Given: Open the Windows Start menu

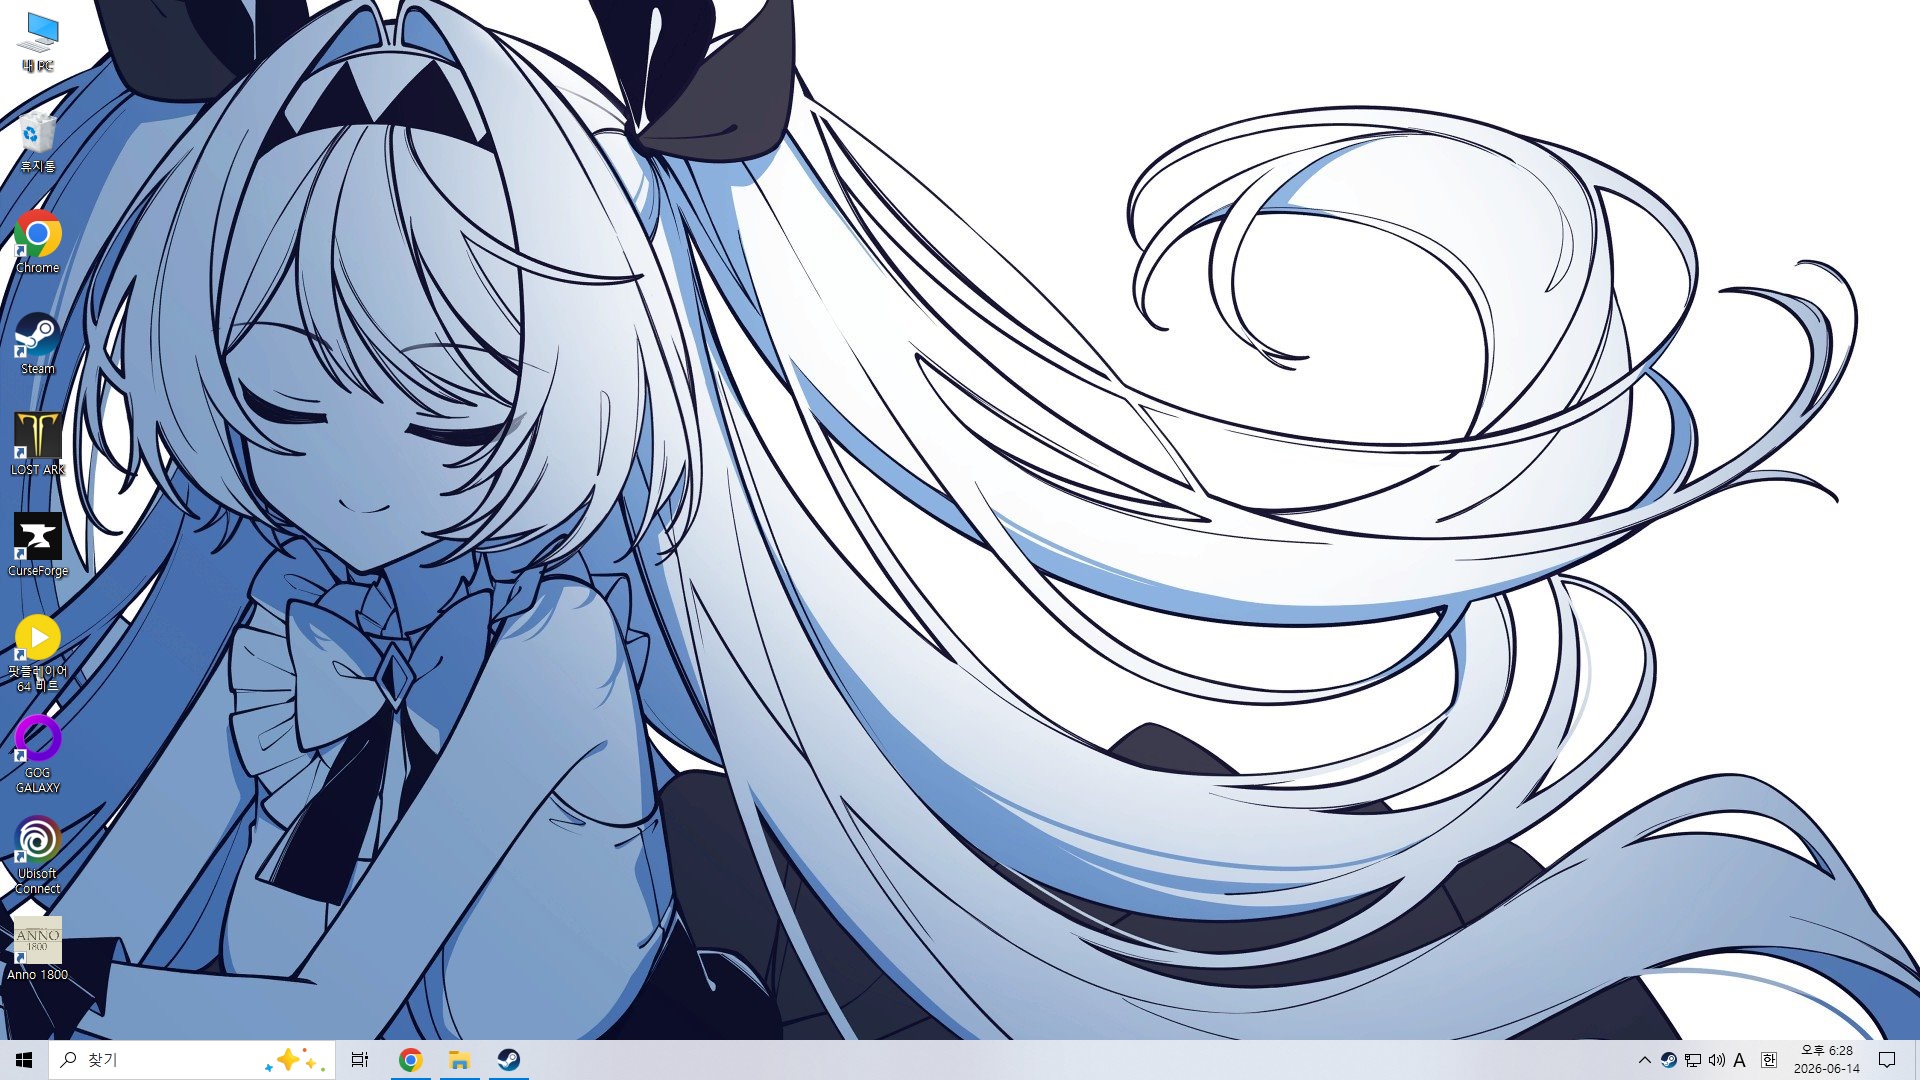Looking at the screenshot, I should (x=24, y=1060).
